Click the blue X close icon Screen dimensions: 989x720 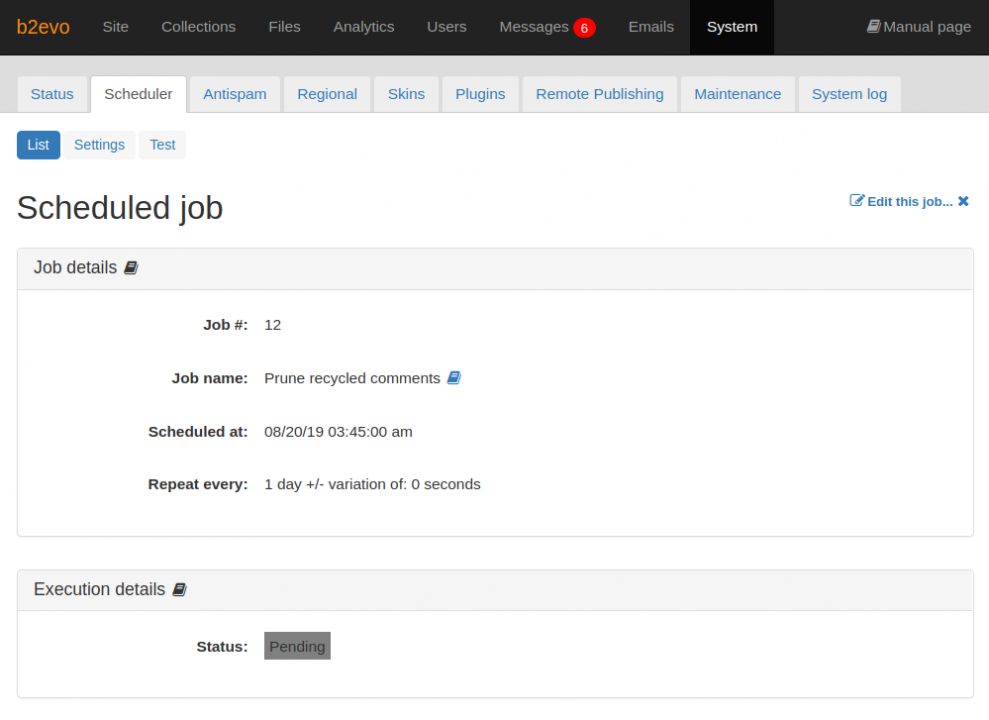[x=963, y=201]
